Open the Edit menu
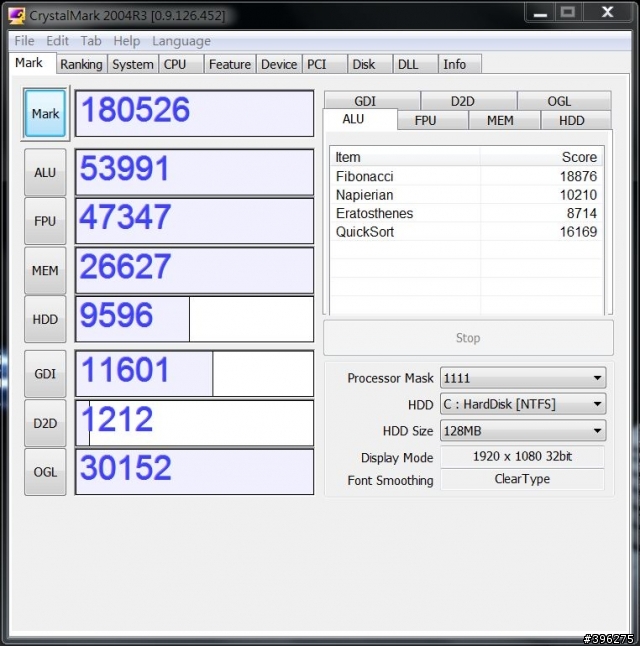640x647 pixels. click(x=57, y=41)
